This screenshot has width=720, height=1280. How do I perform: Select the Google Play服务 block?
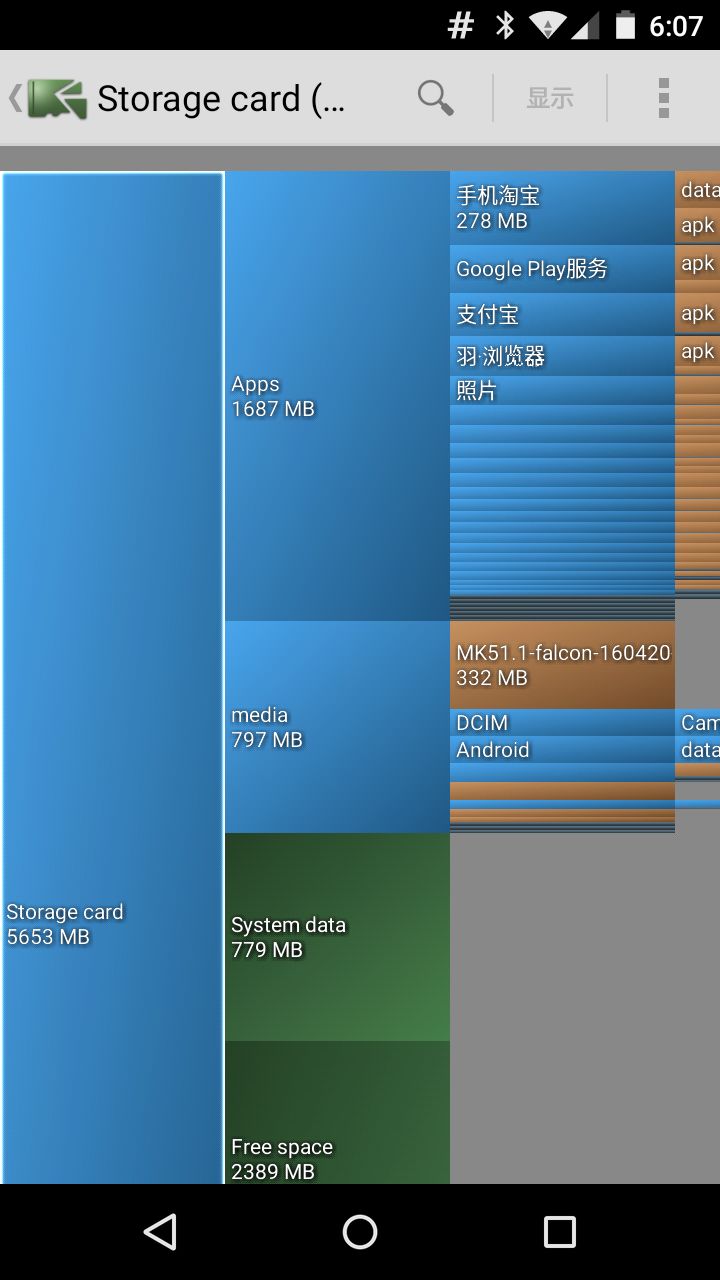tap(562, 269)
